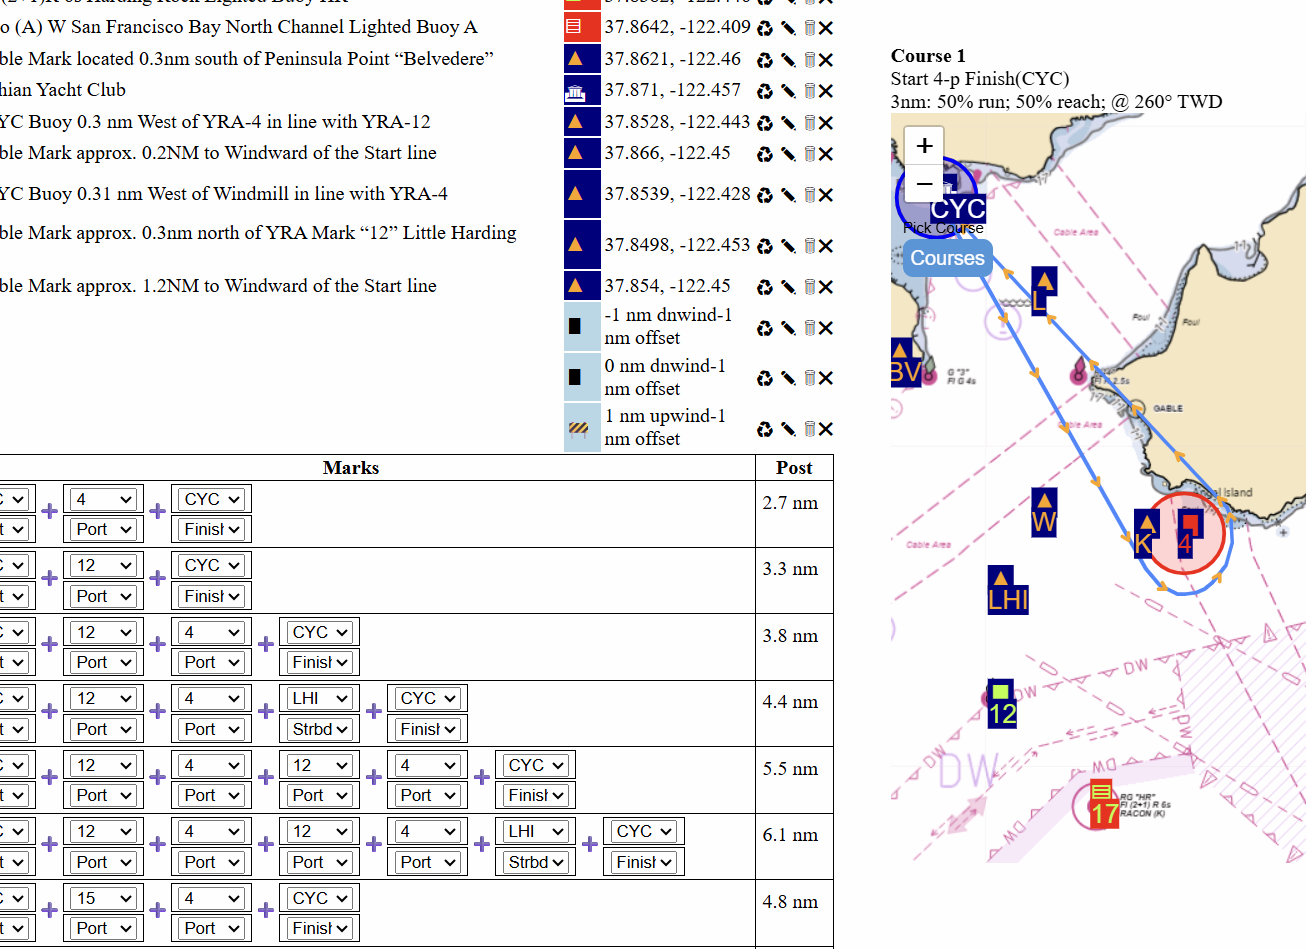Select the W mark on the chart
The image size is (1306, 949).
[x=1044, y=513]
